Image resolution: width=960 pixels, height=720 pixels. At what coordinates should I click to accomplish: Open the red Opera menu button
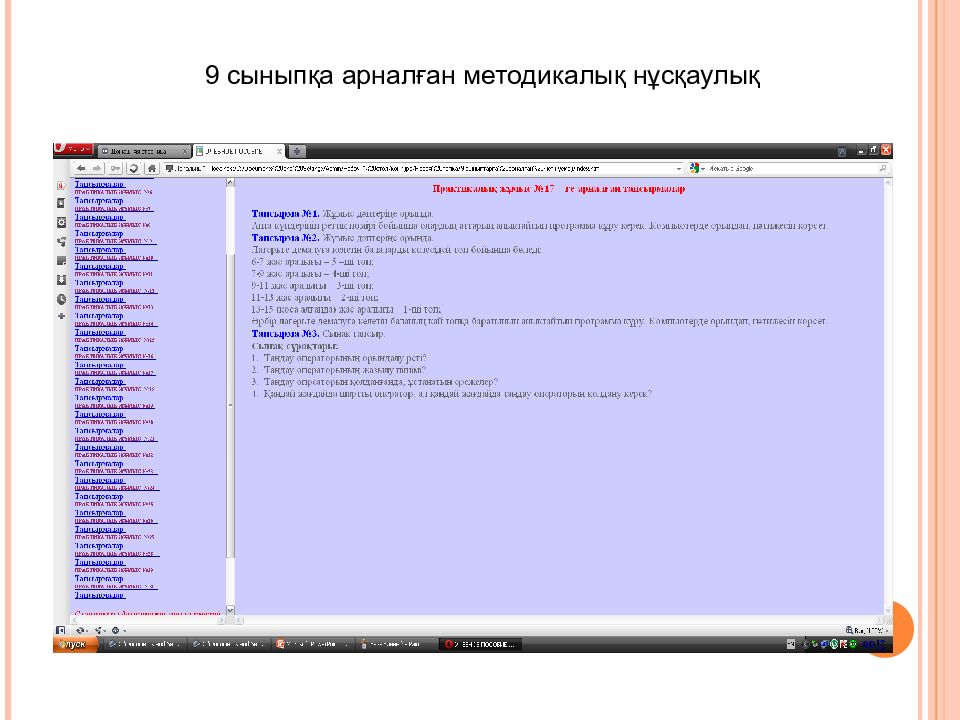click(73, 149)
